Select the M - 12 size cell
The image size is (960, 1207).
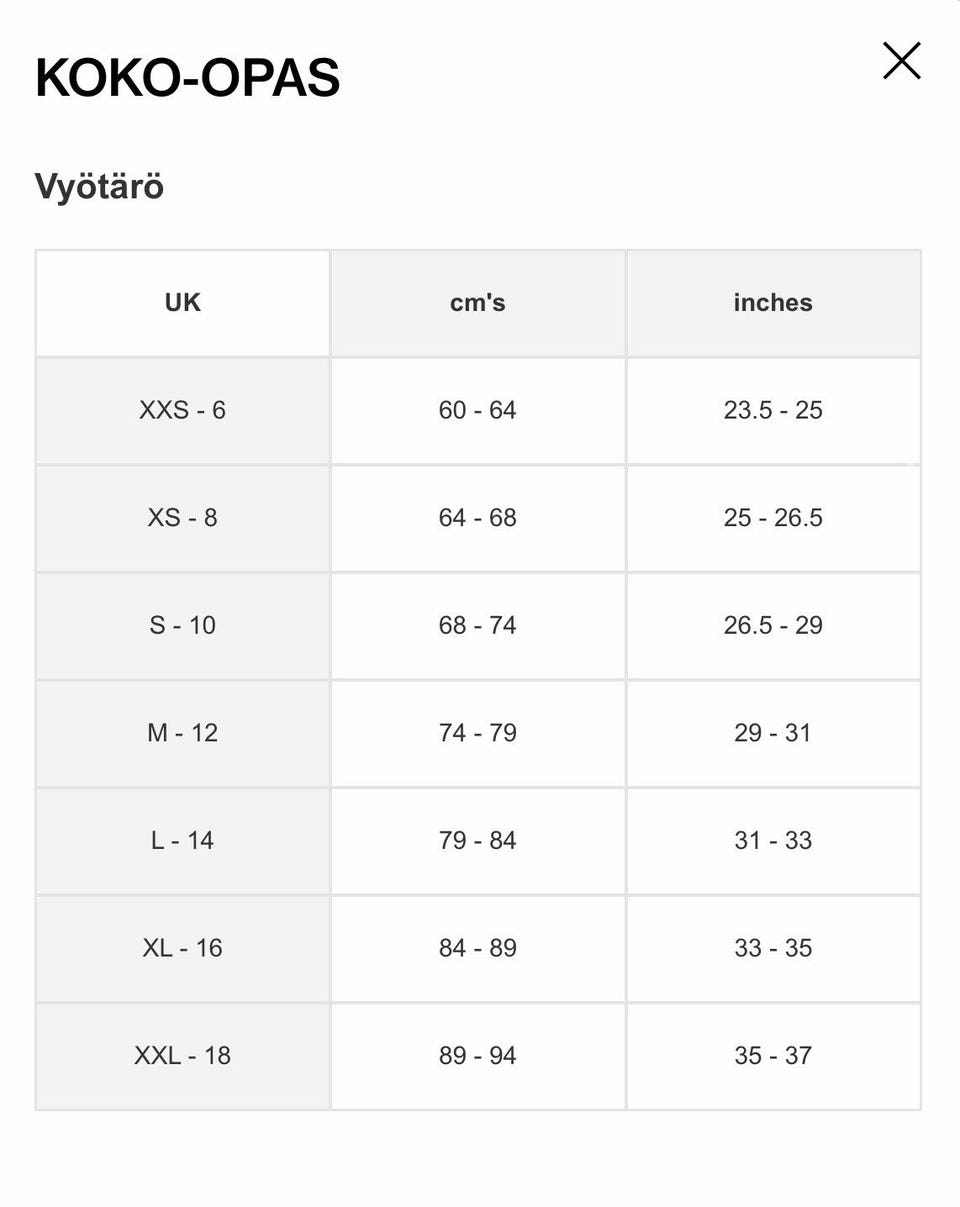point(182,733)
